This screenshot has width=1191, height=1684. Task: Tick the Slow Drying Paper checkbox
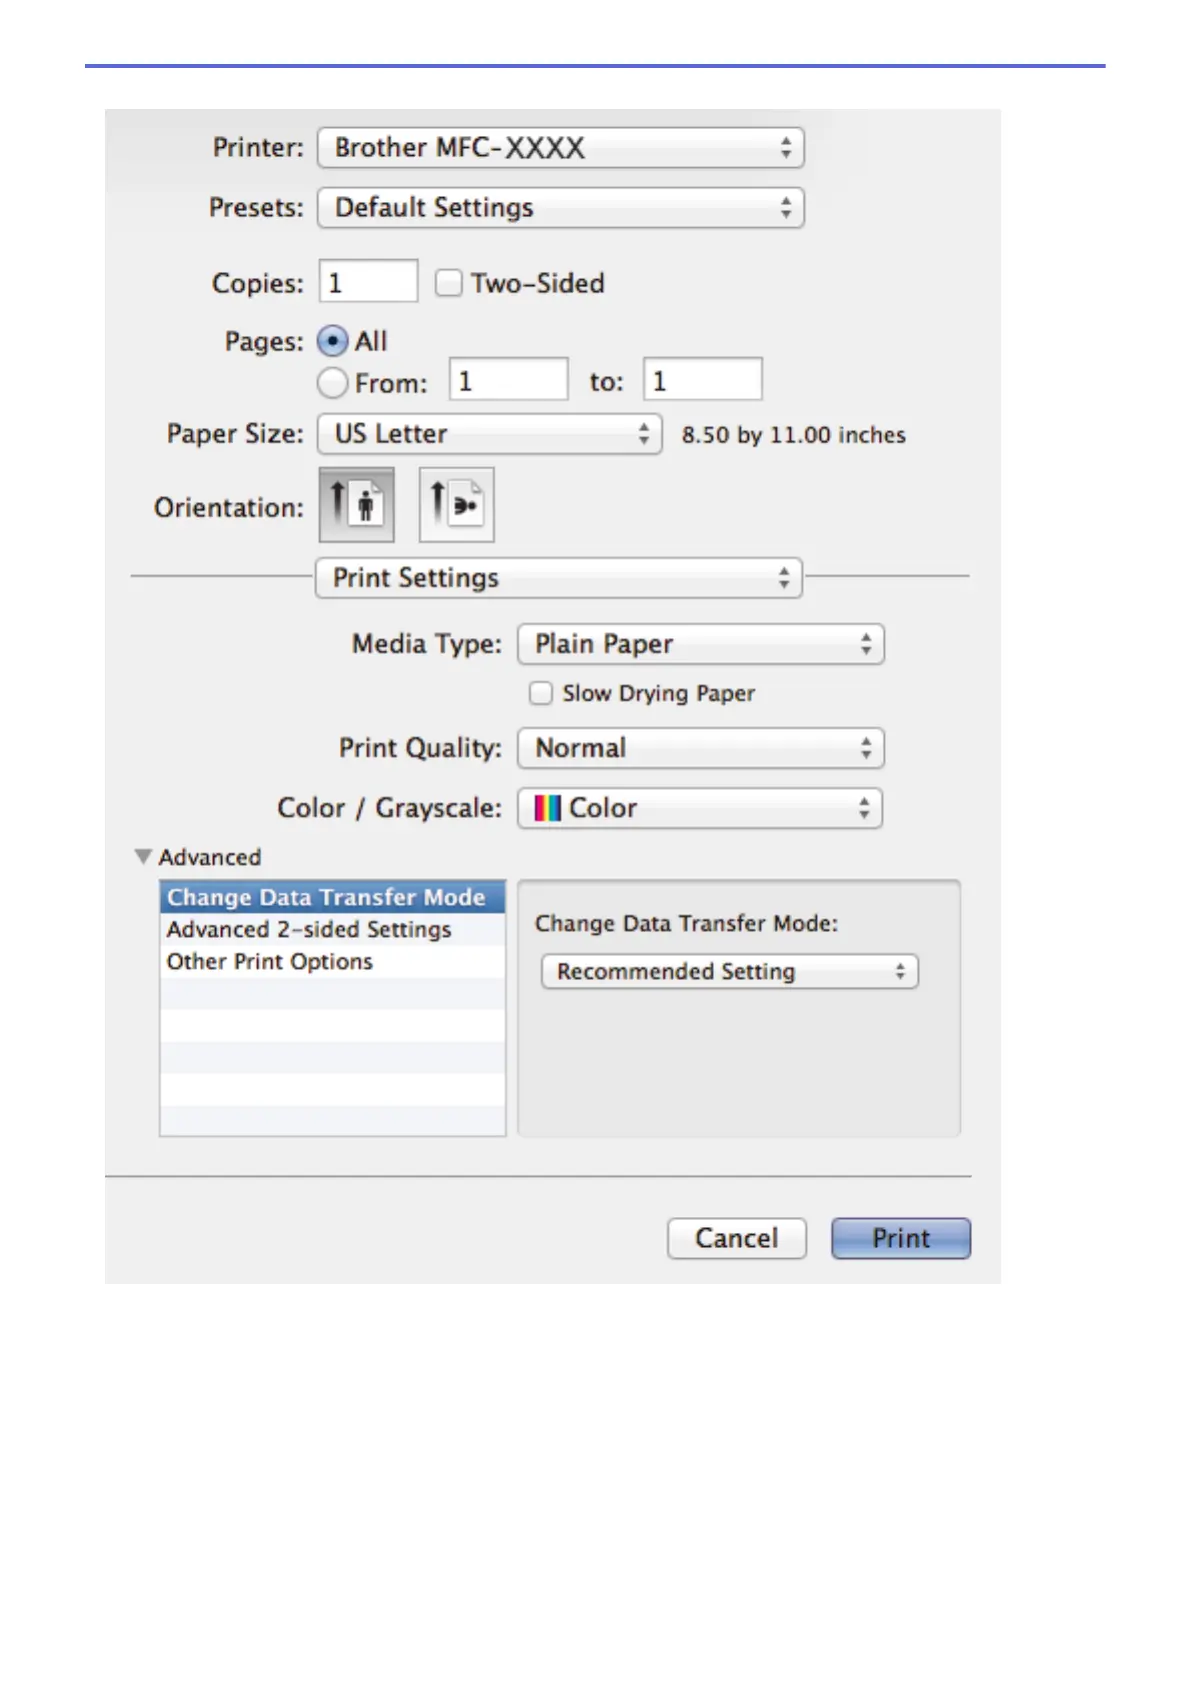tap(541, 693)
